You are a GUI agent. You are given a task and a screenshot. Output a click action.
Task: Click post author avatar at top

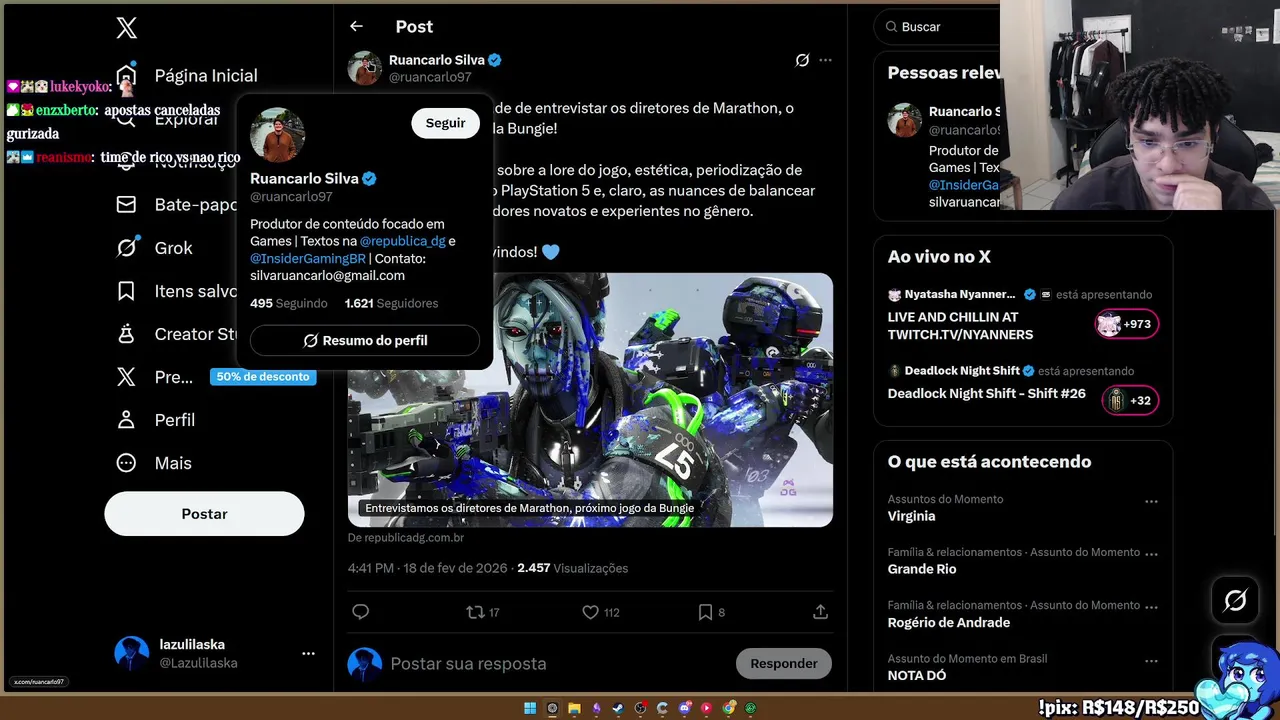click(365, 68)
